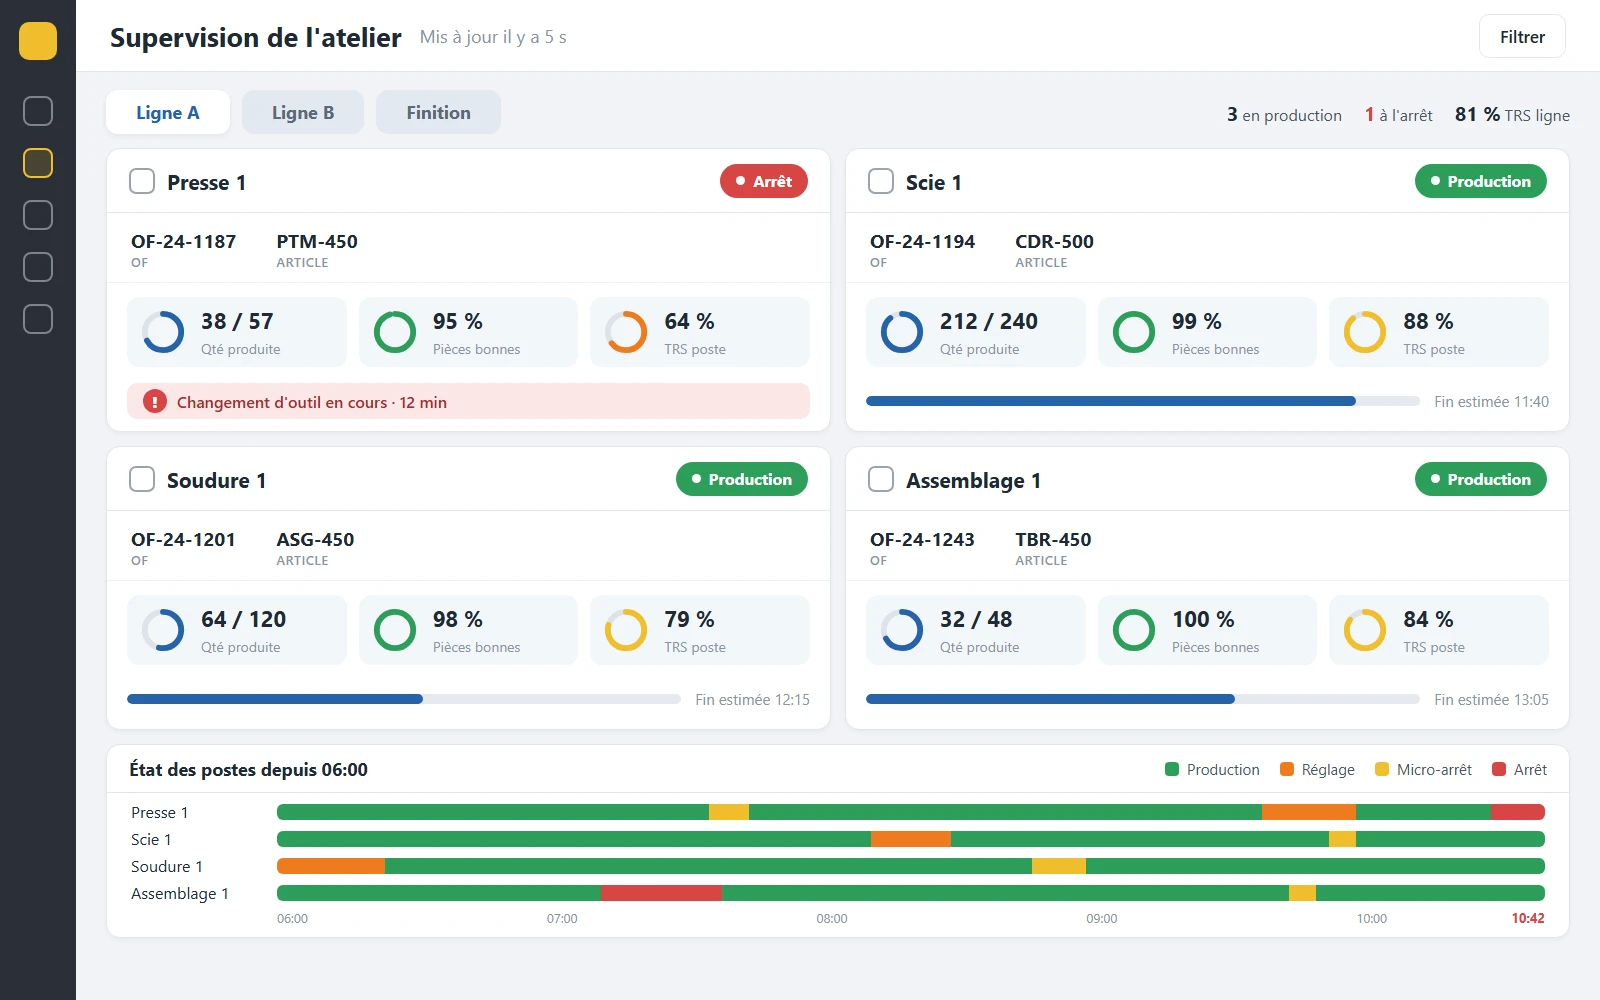Click Scie 1 TRS poste gauge ring

(1365, 332)
